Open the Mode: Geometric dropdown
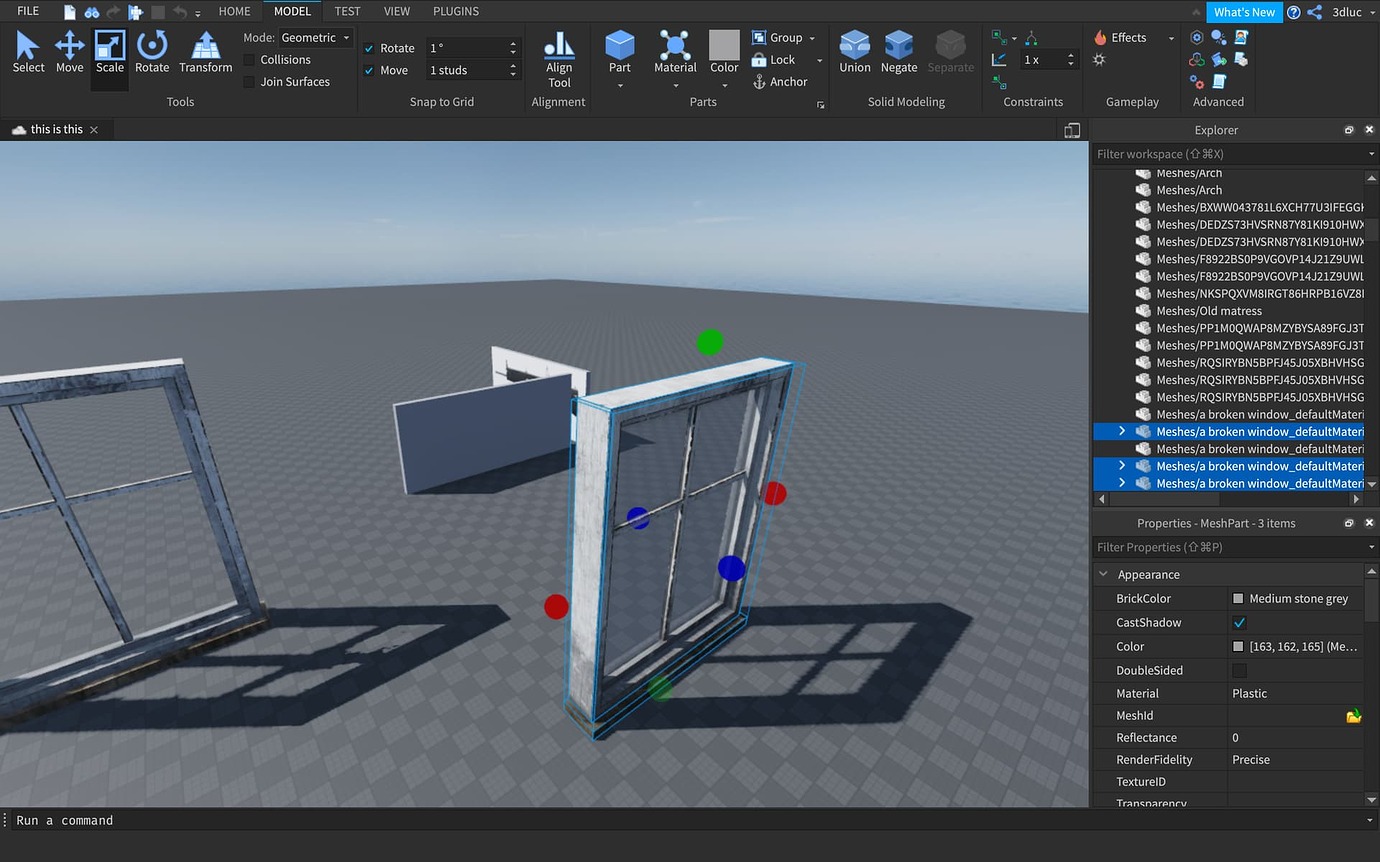Viewport: 1380px width, 862px height. pos(315,36)
